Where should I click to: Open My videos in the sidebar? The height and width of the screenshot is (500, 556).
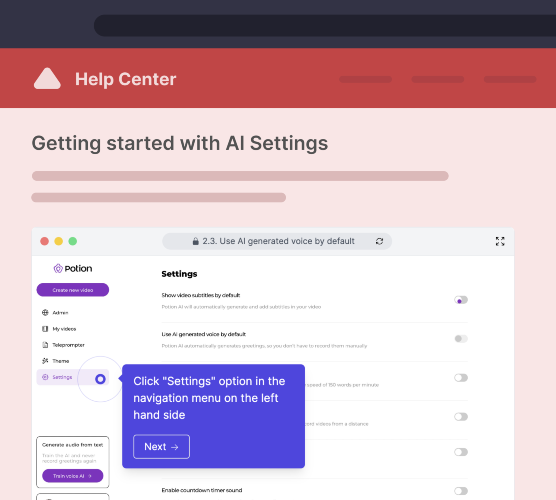59,329
